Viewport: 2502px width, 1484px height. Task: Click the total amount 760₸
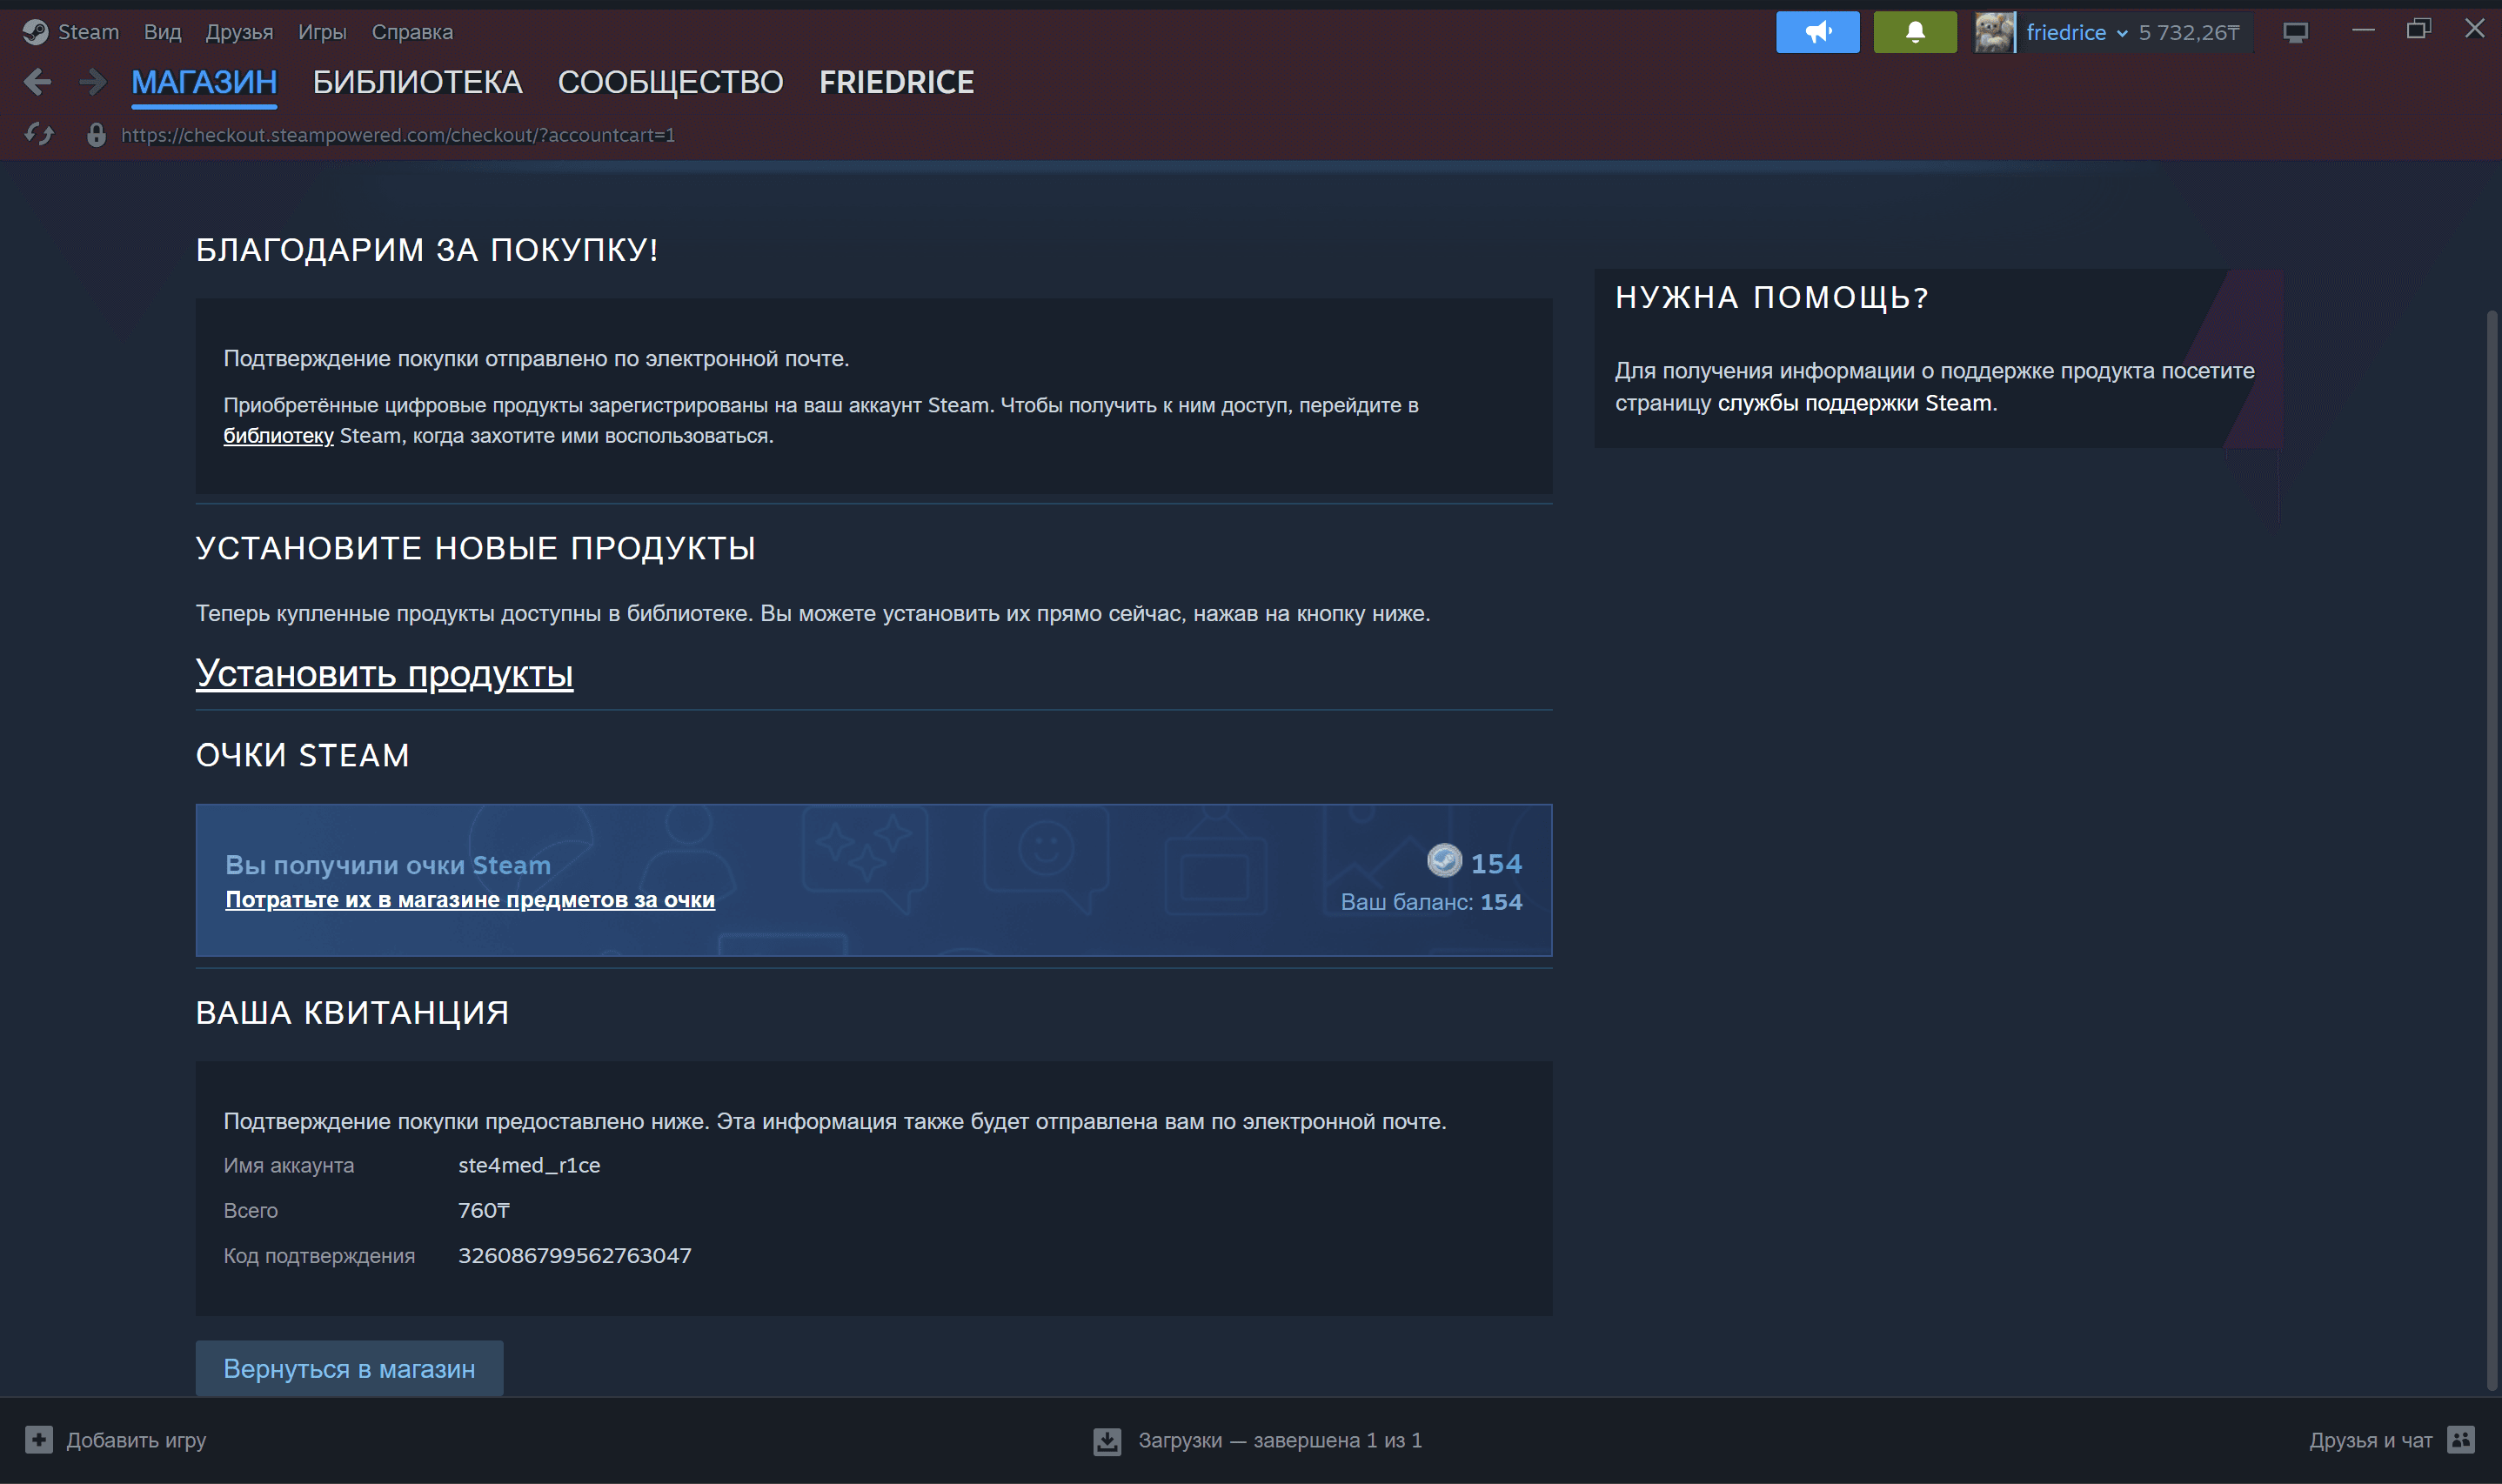[x=484, y=1210]
